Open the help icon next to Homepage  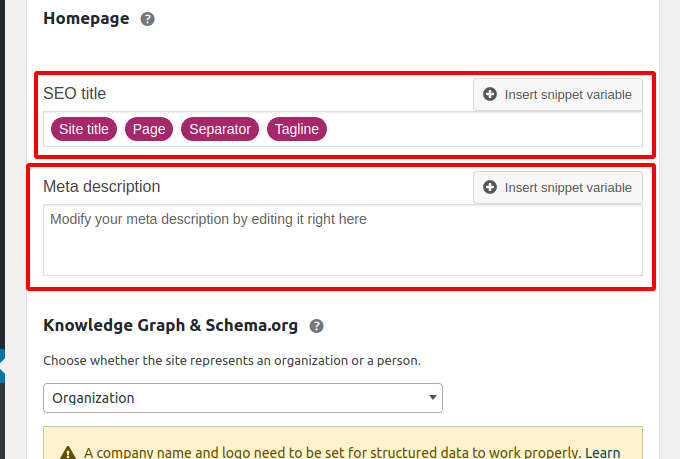147,19
